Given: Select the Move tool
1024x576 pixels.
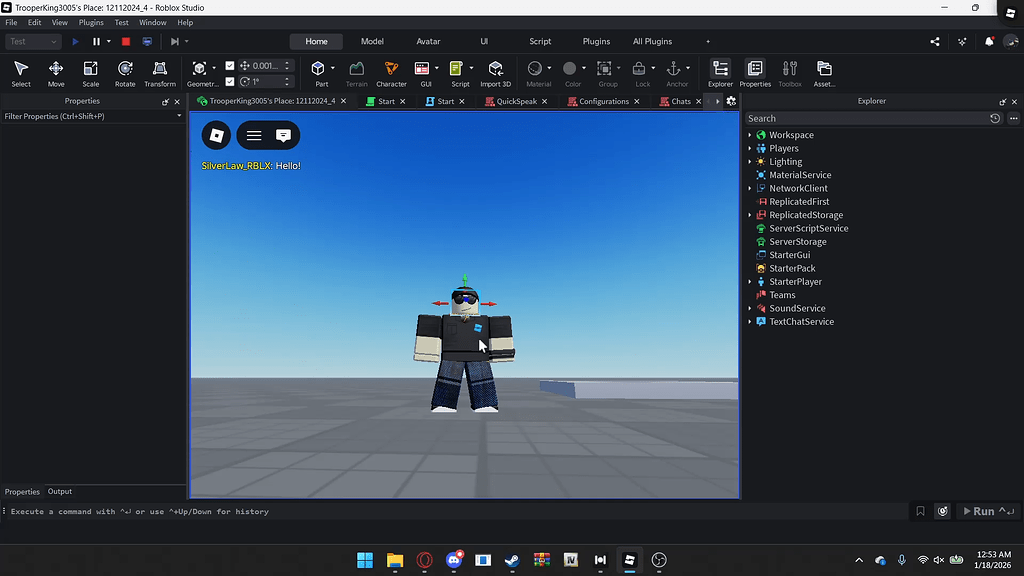Looking at the screenshot, I should (56, 70).
